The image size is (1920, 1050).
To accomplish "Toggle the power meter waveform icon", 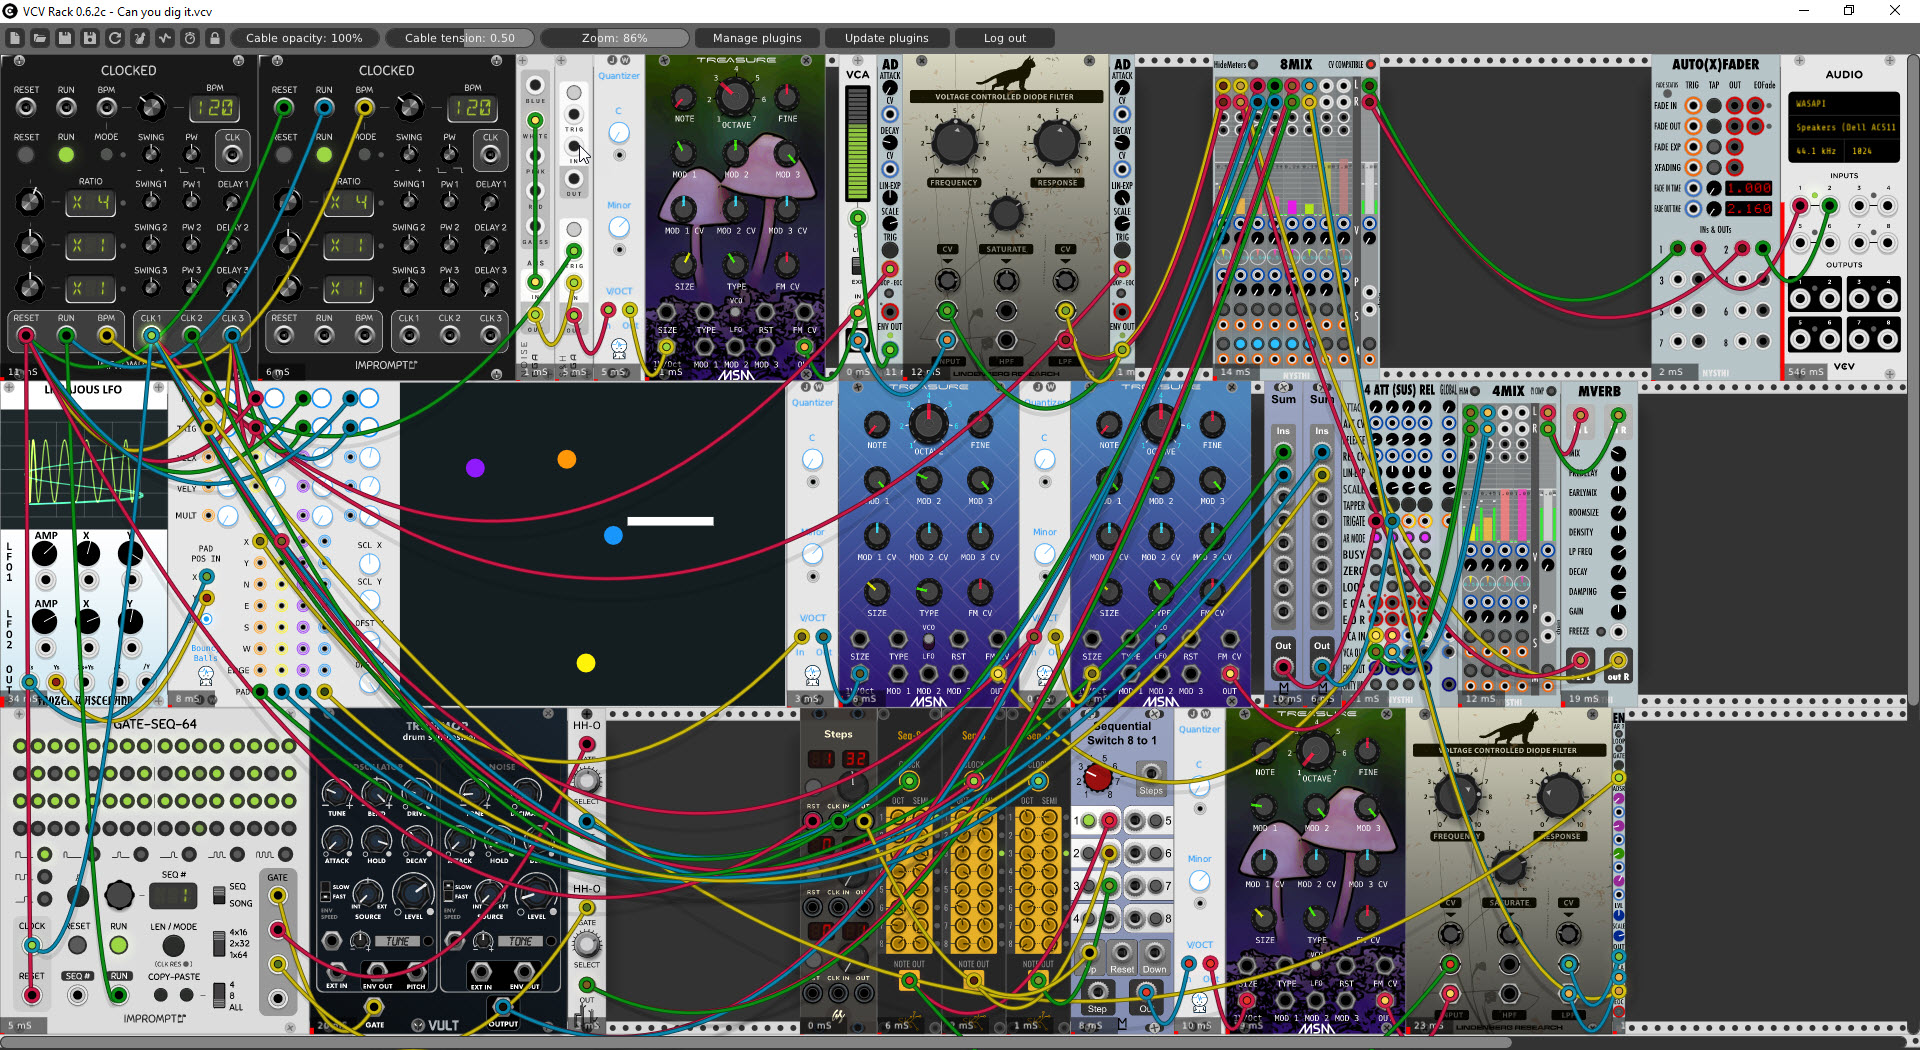I will 165,38.
